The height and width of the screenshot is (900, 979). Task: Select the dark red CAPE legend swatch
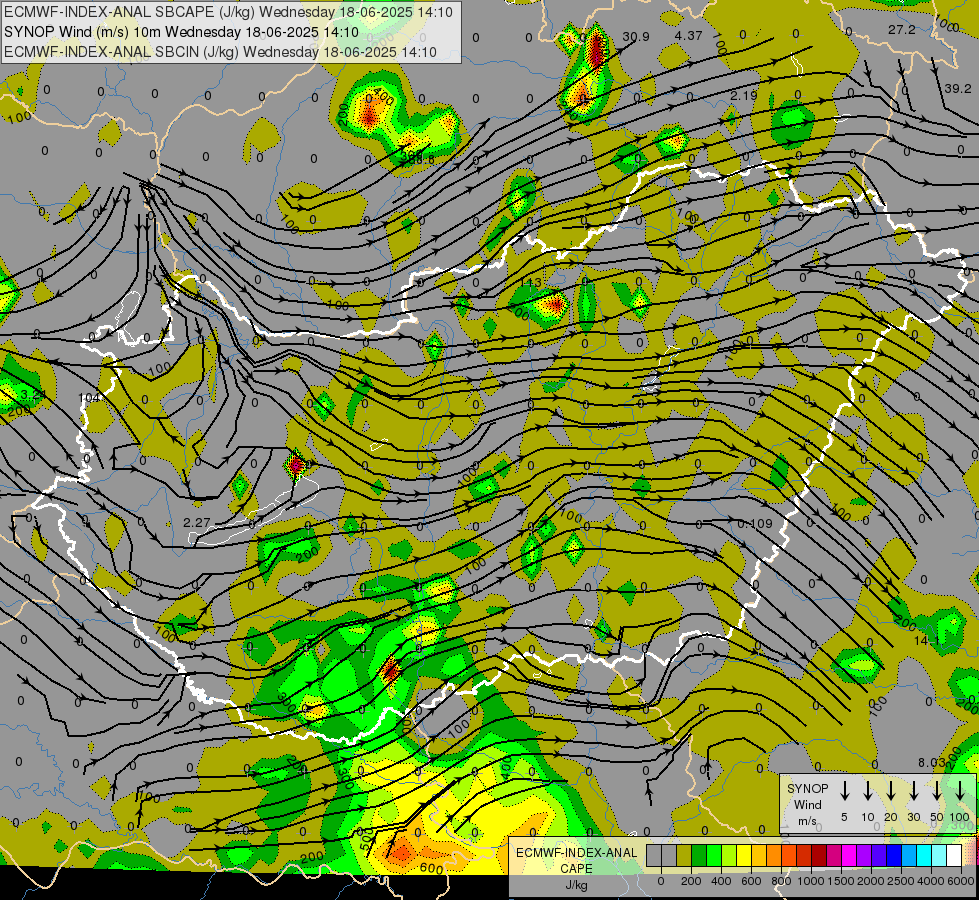point(819,856)
